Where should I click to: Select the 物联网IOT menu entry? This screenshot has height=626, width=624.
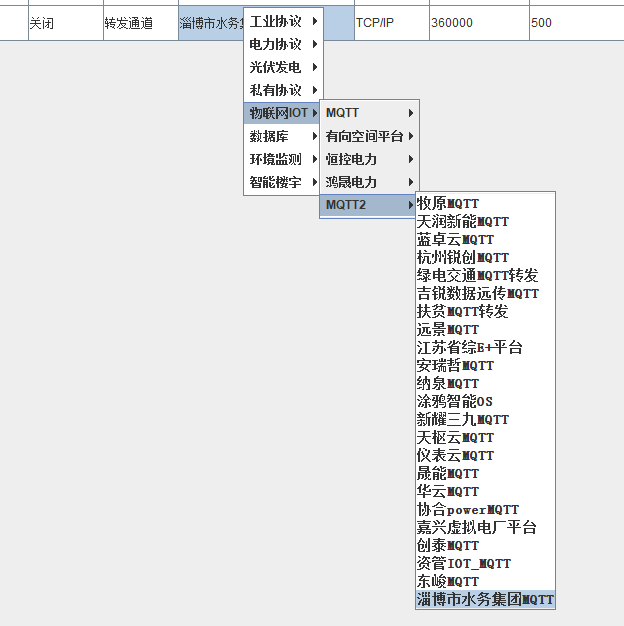pyautogui.click(x=281, y=113)
